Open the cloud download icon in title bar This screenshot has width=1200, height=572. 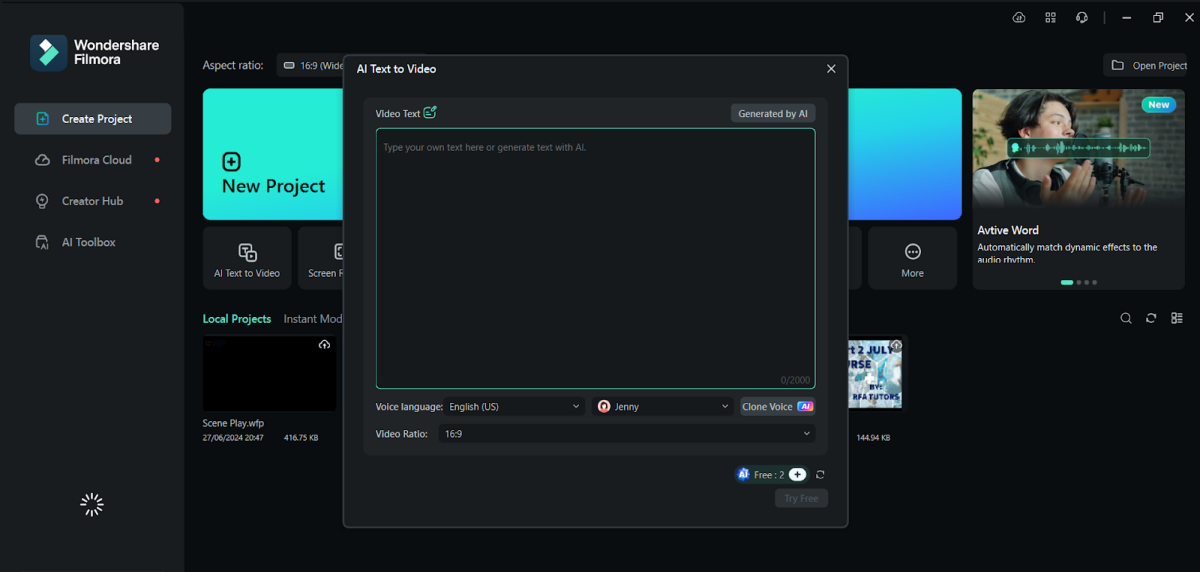[x=1019, y=18]
